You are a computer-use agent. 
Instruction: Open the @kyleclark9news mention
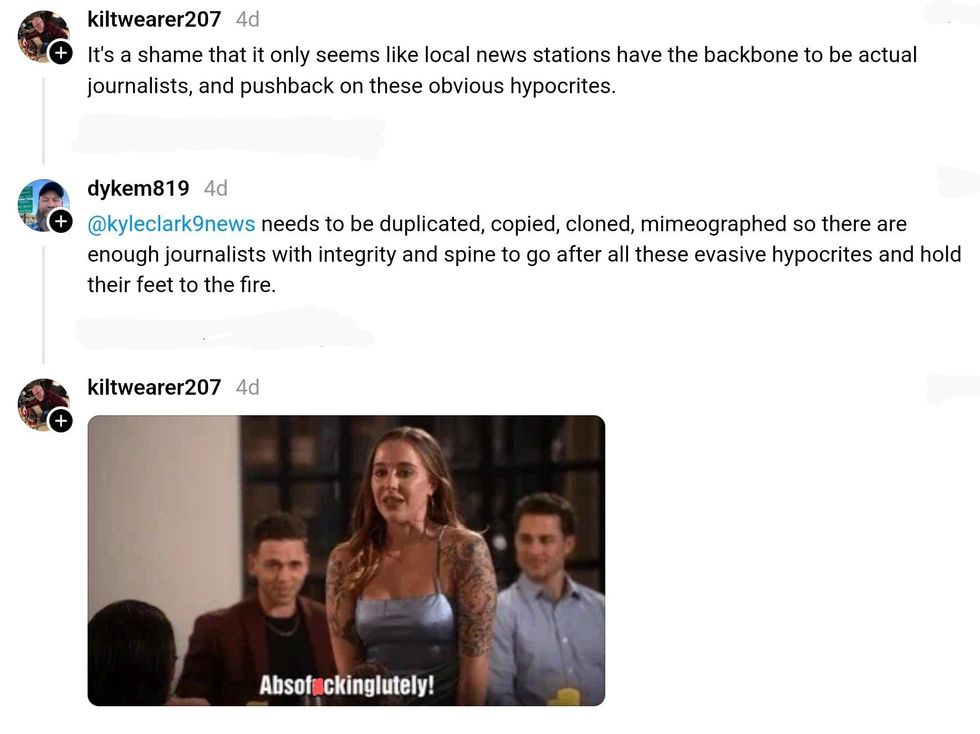point(171,224)
